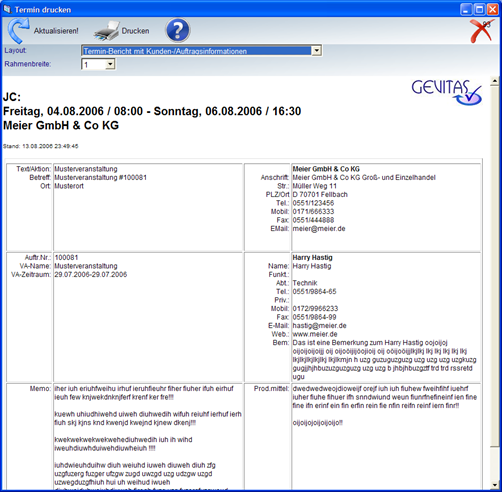Viewport: 502px width, 492px height.
Task: Minimize the Termin drucken window
Action: 466,9
